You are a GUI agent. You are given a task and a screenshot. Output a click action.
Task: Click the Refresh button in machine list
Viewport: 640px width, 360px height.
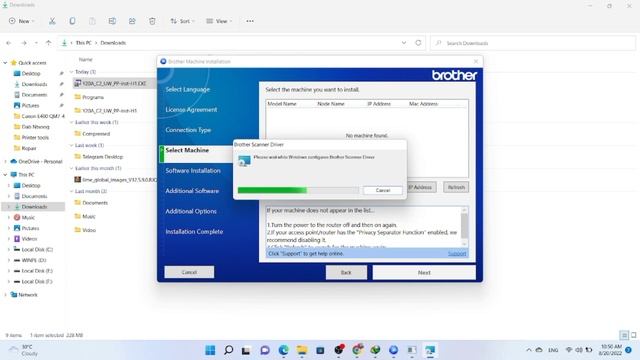pos(456,187)
